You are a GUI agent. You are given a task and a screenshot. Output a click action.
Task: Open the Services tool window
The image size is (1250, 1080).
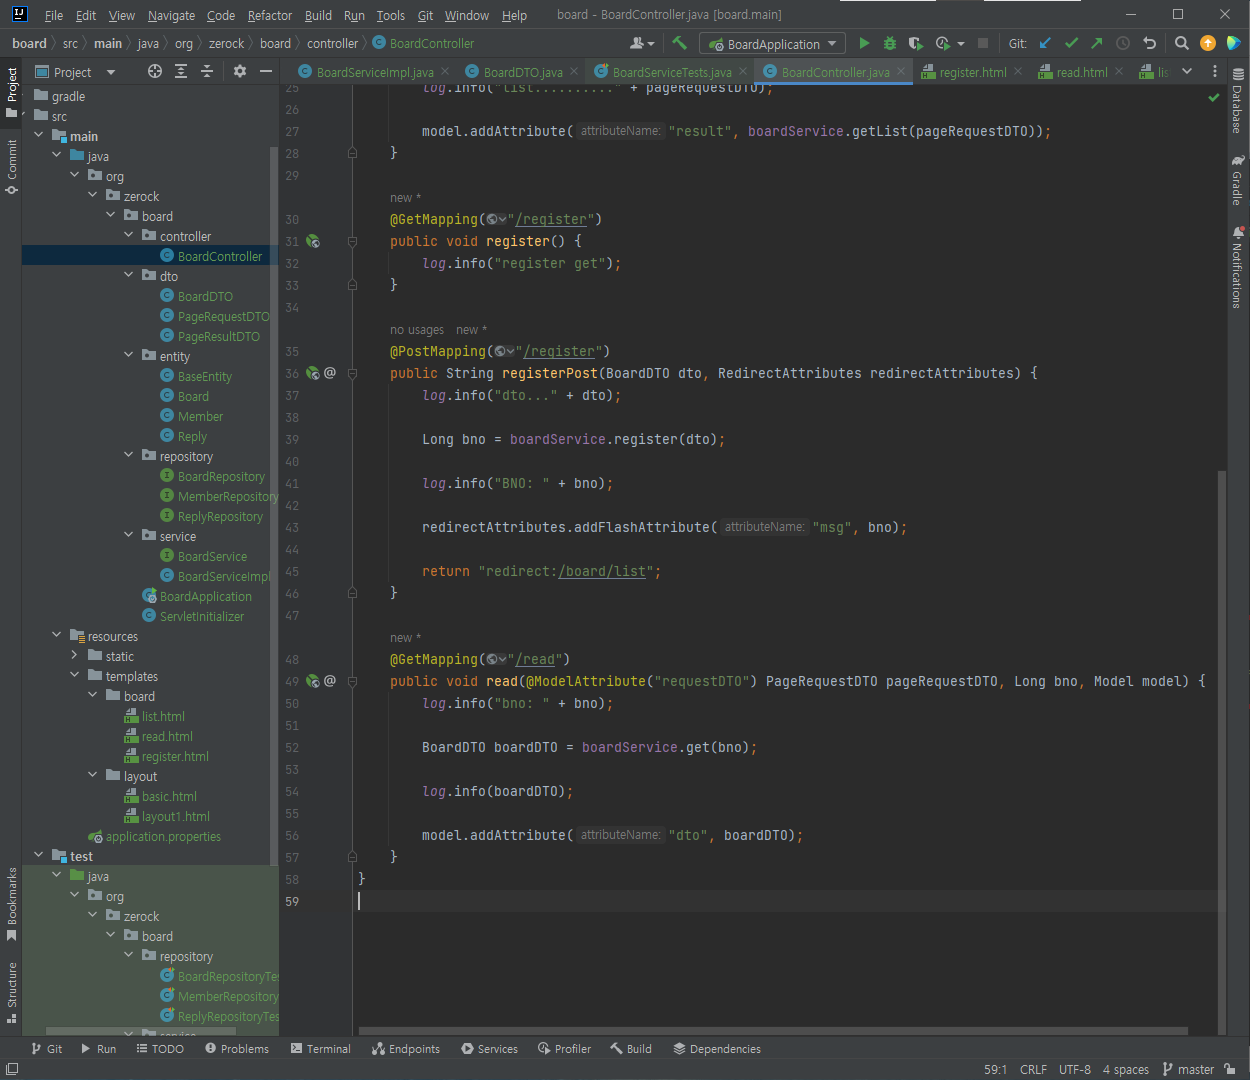point(489,1049)
